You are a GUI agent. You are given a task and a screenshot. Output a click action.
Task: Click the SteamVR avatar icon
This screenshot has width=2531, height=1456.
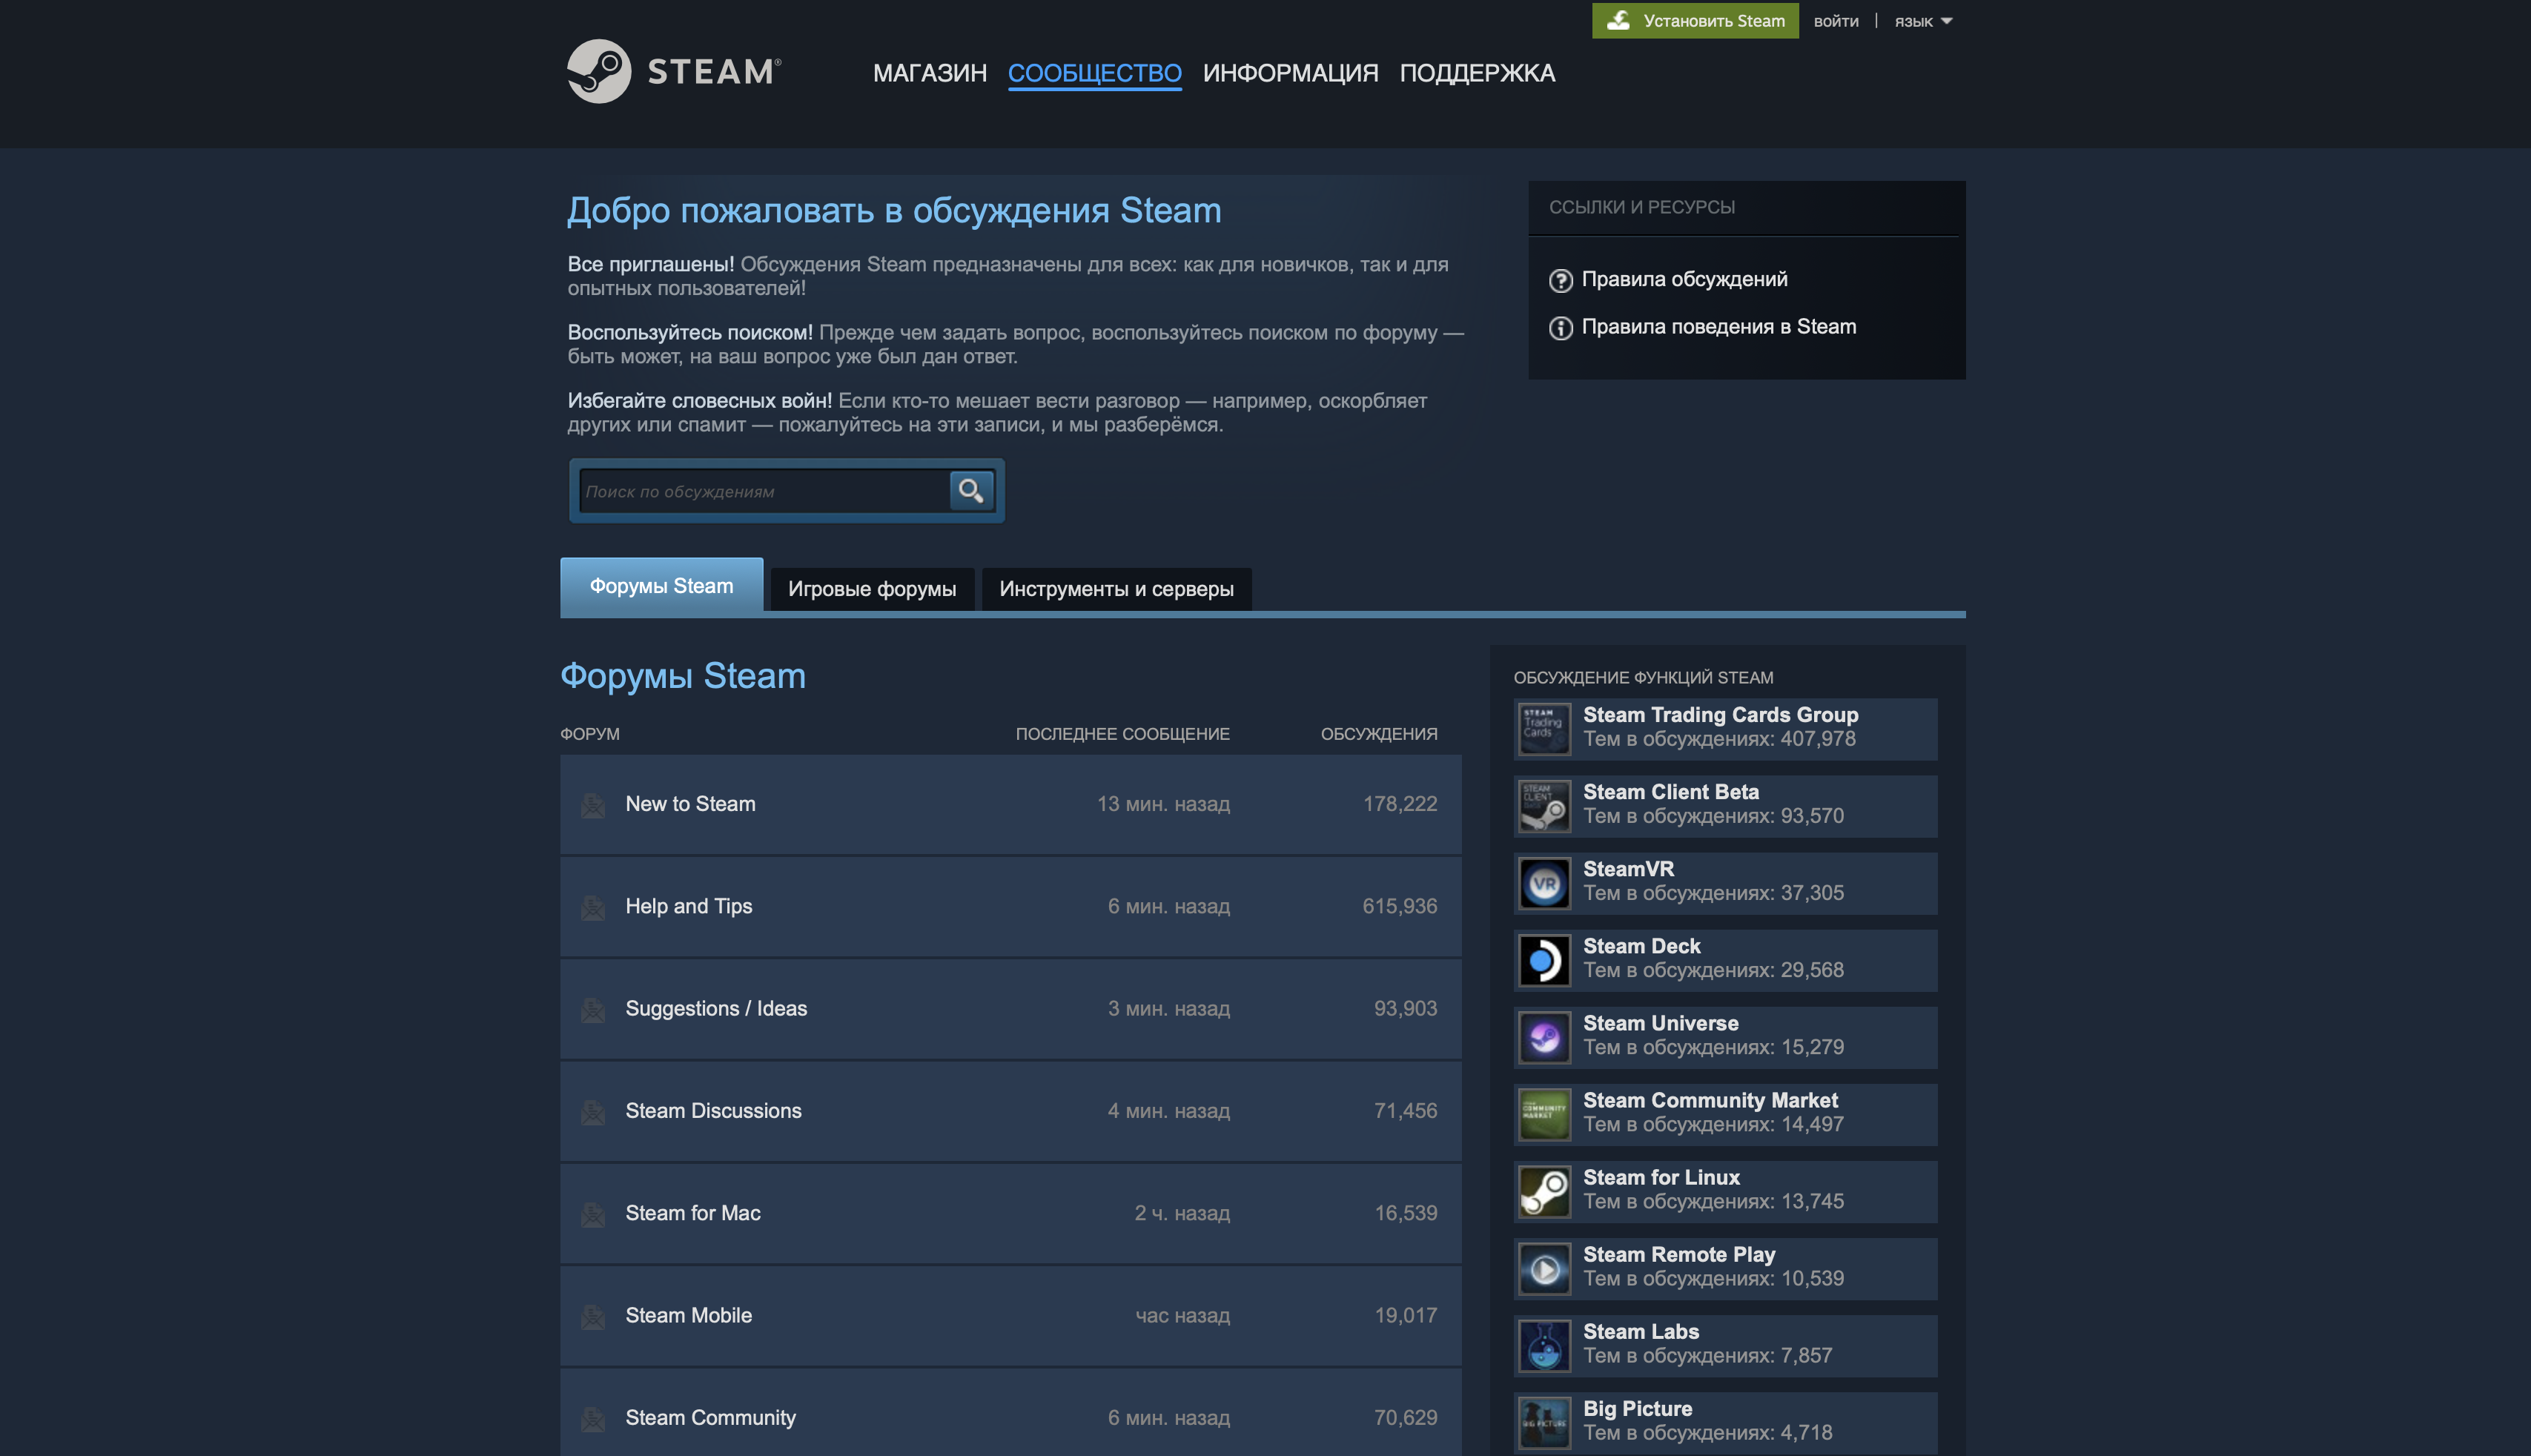[x=1544, y=882]
